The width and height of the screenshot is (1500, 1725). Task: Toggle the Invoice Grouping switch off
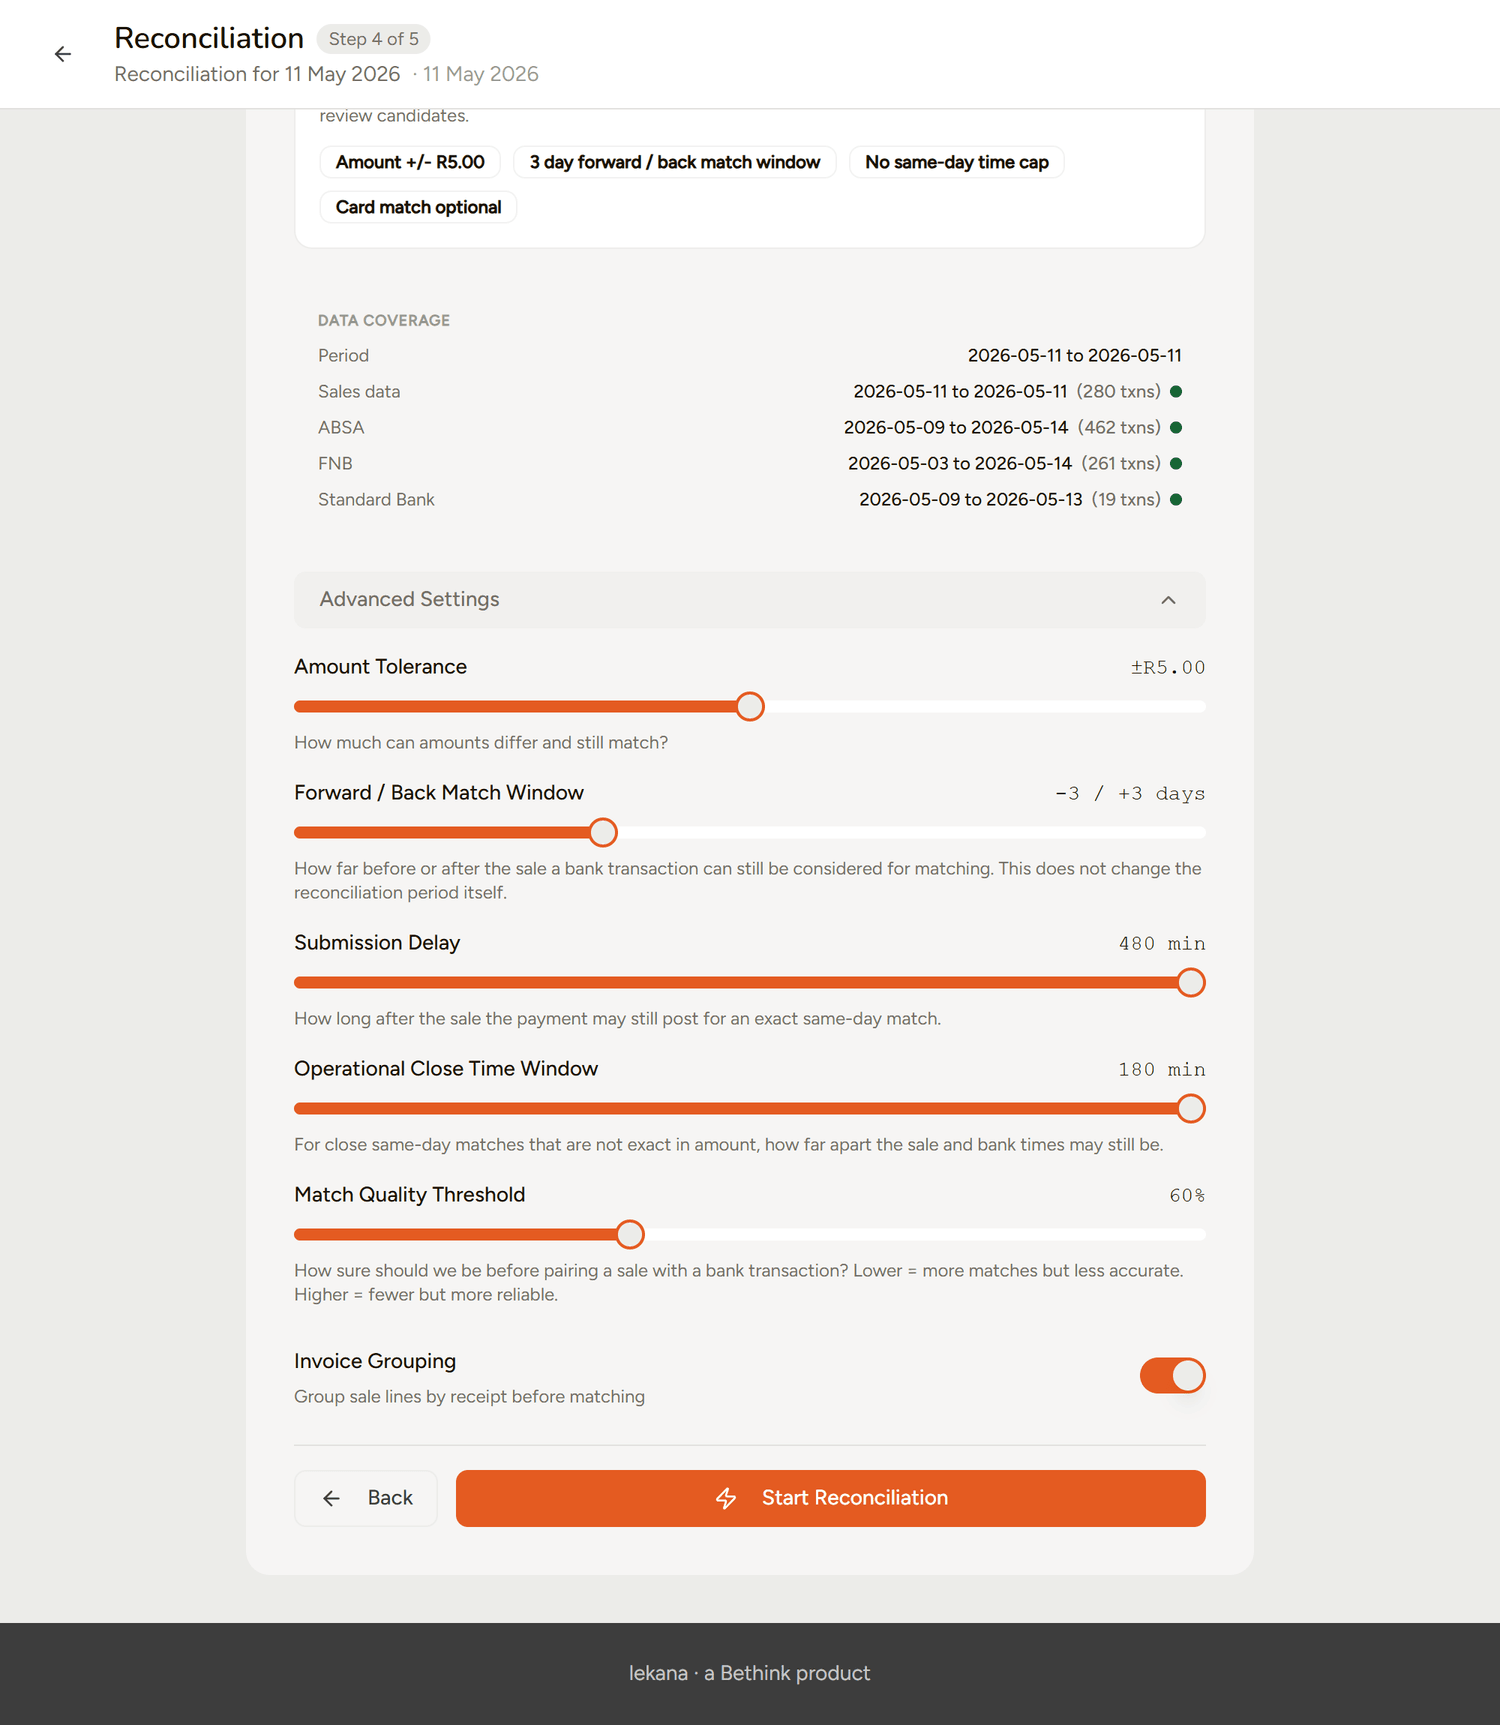tap(1172, 1376)
